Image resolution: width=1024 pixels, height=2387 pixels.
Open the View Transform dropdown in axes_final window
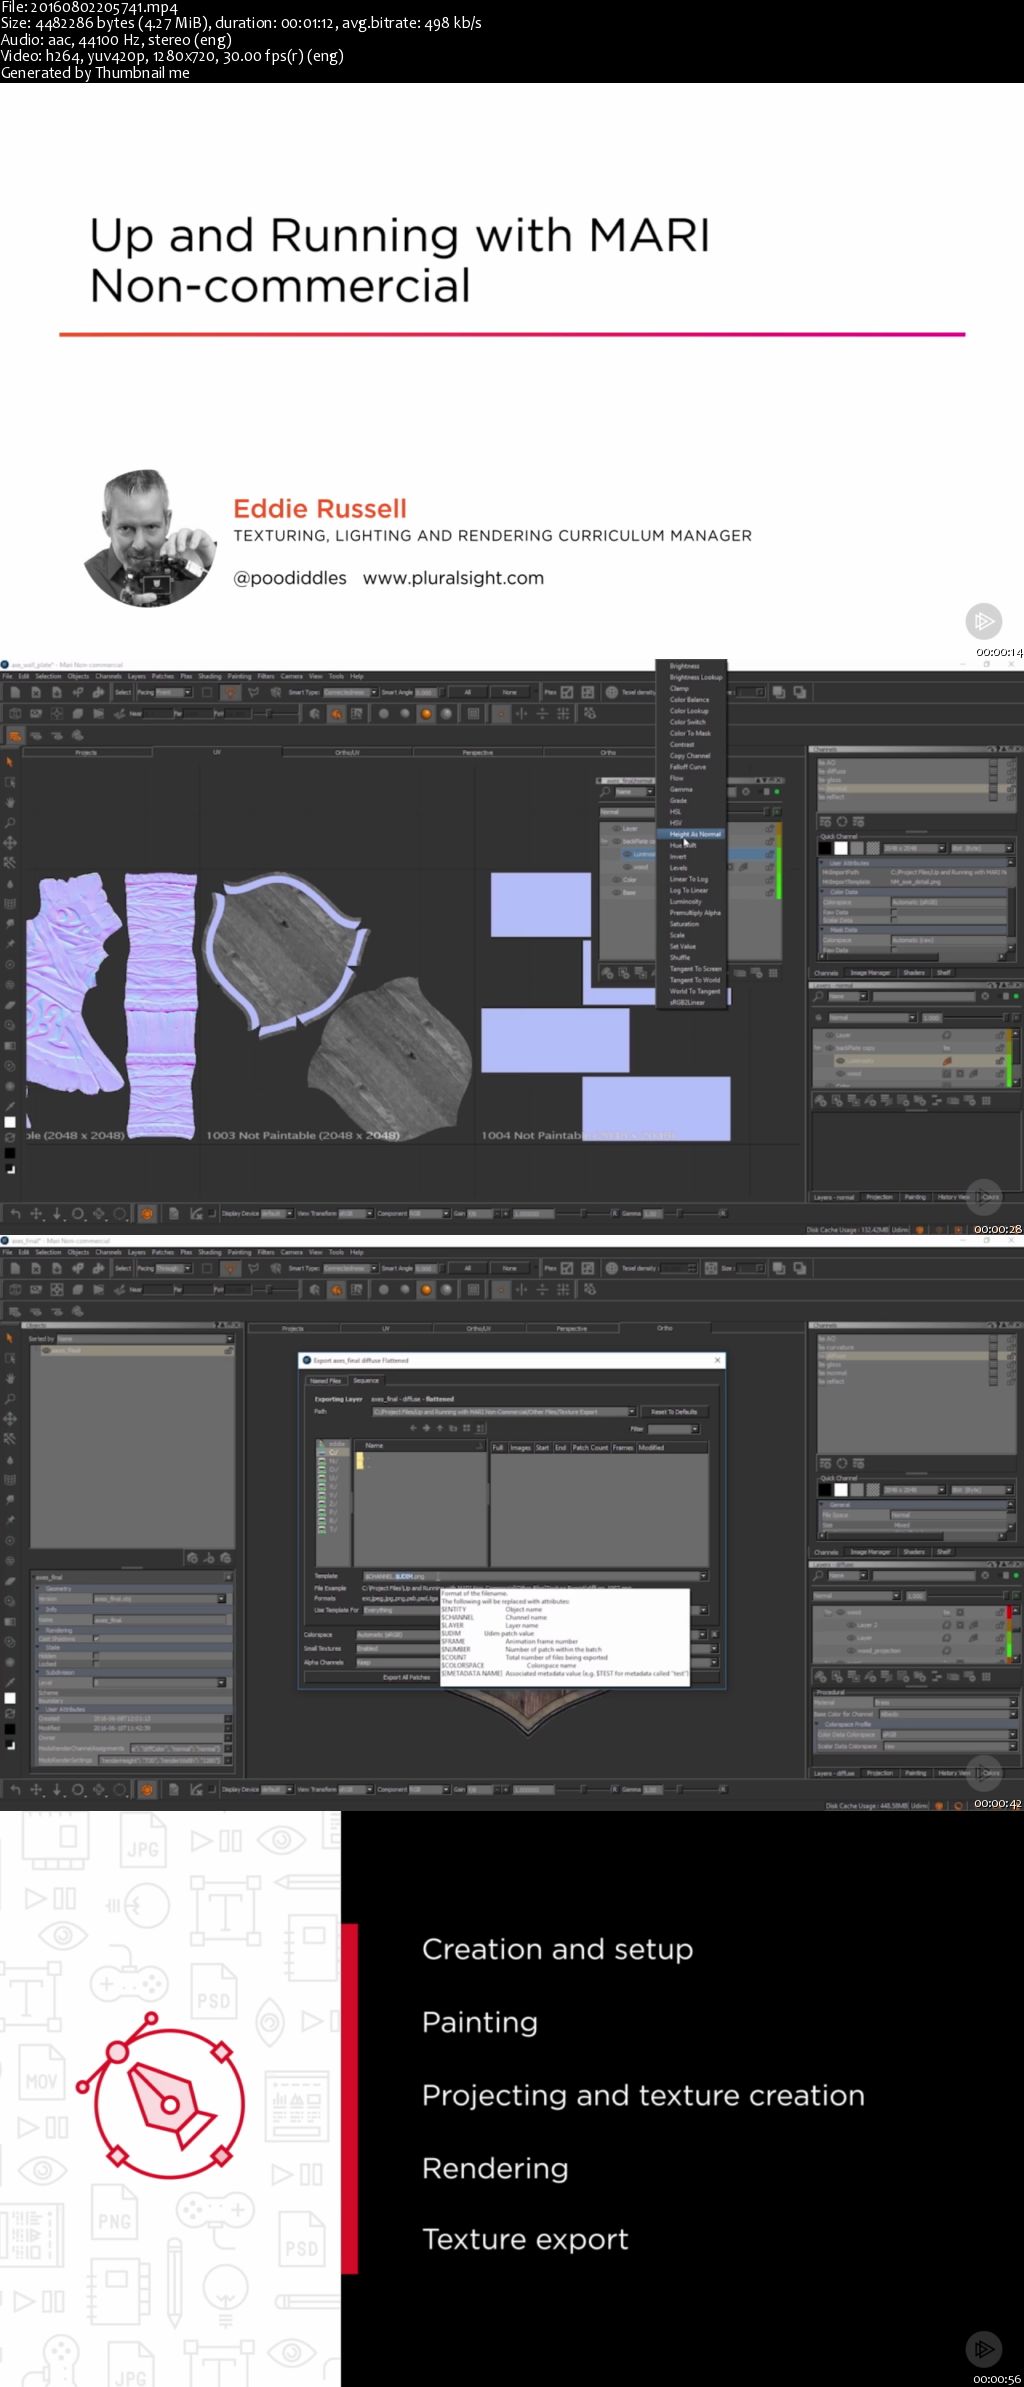click(355, 1789)
